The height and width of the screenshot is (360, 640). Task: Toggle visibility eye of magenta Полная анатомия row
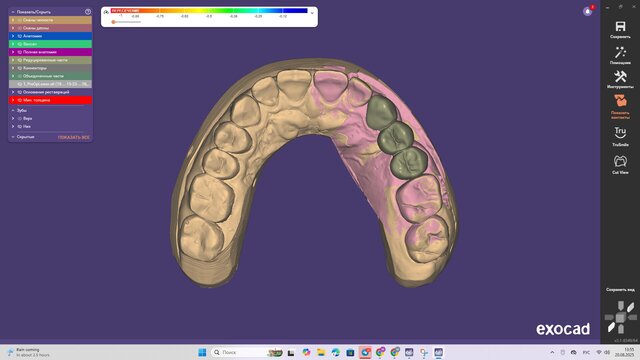pos(20,52)
